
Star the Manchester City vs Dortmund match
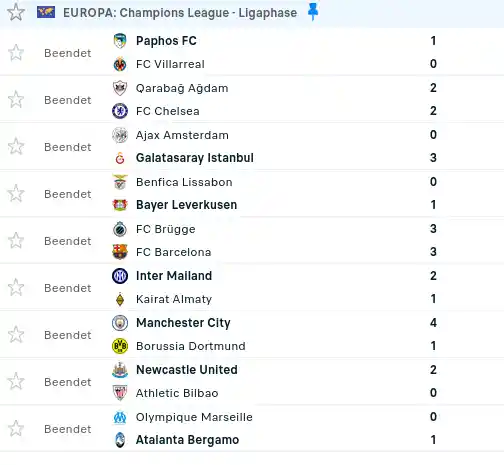tap(16, 335)
